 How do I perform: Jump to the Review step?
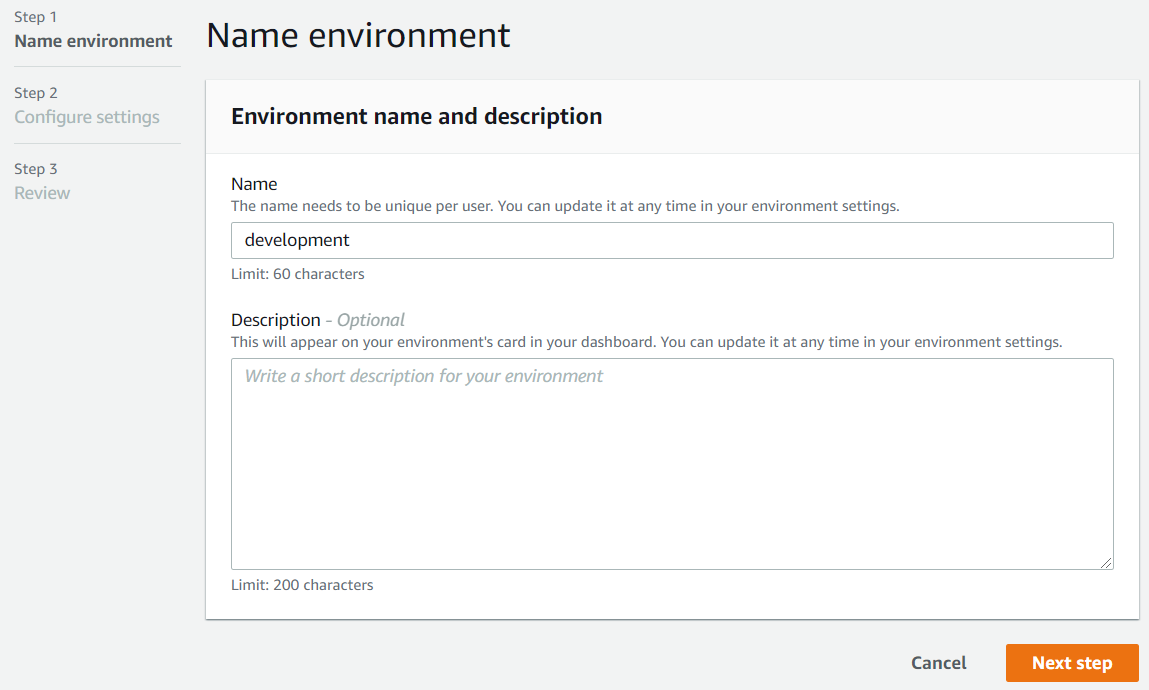click(42, 193)
